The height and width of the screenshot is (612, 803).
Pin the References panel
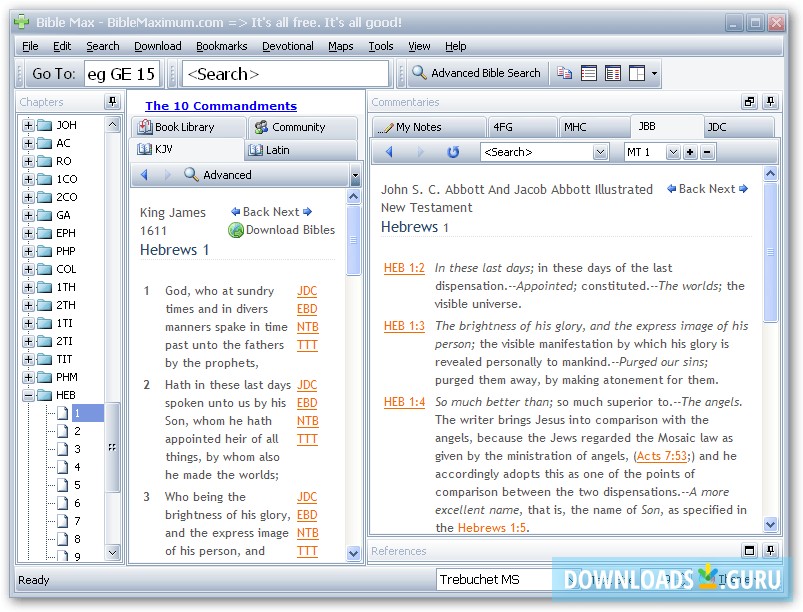tap(770, 551)
